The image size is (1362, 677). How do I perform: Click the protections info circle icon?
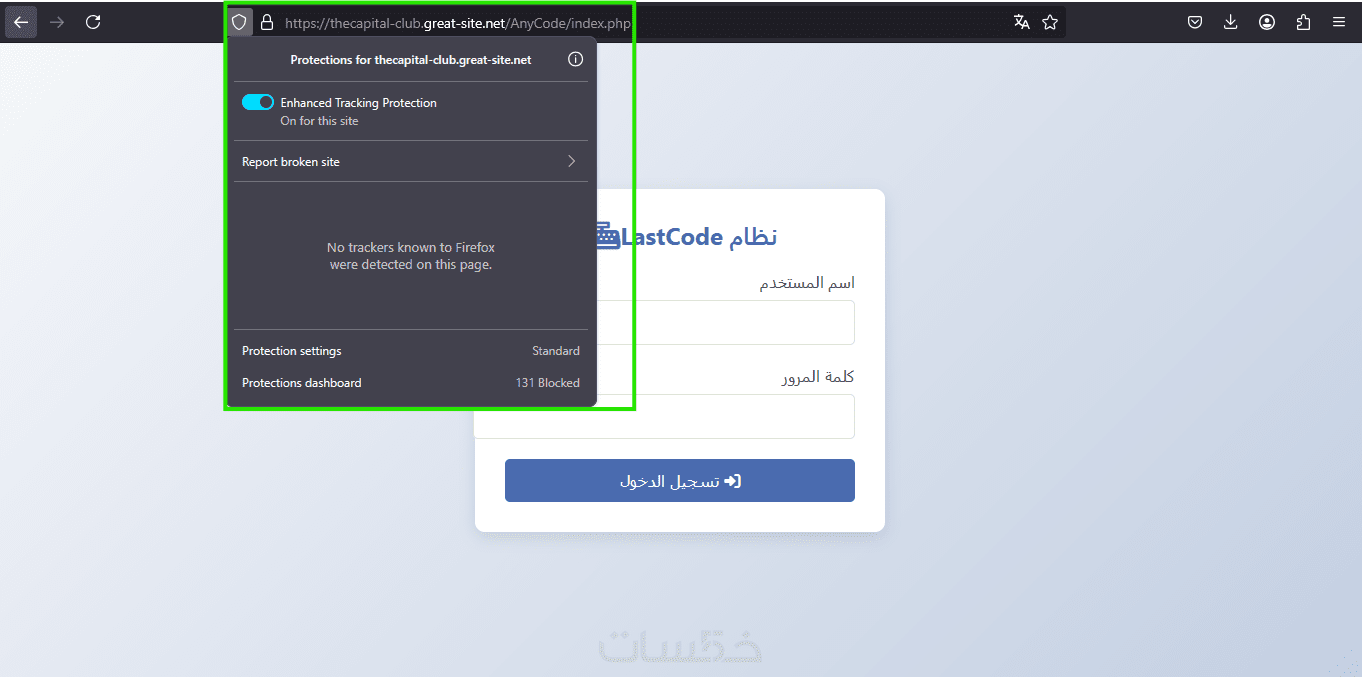pyautogui.click(x=575, y=59)
